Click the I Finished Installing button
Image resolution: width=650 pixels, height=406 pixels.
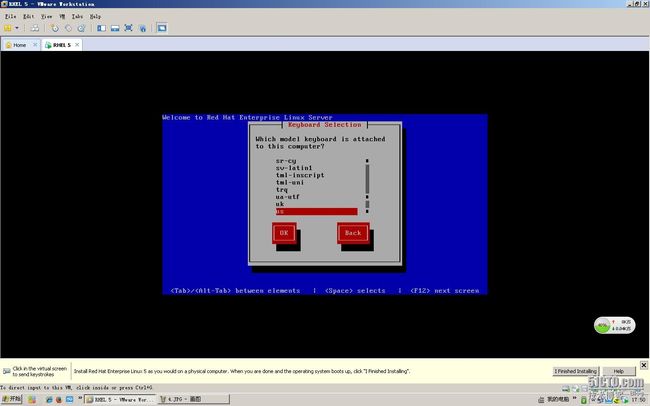pyautogui.click(x=576, y=371)
